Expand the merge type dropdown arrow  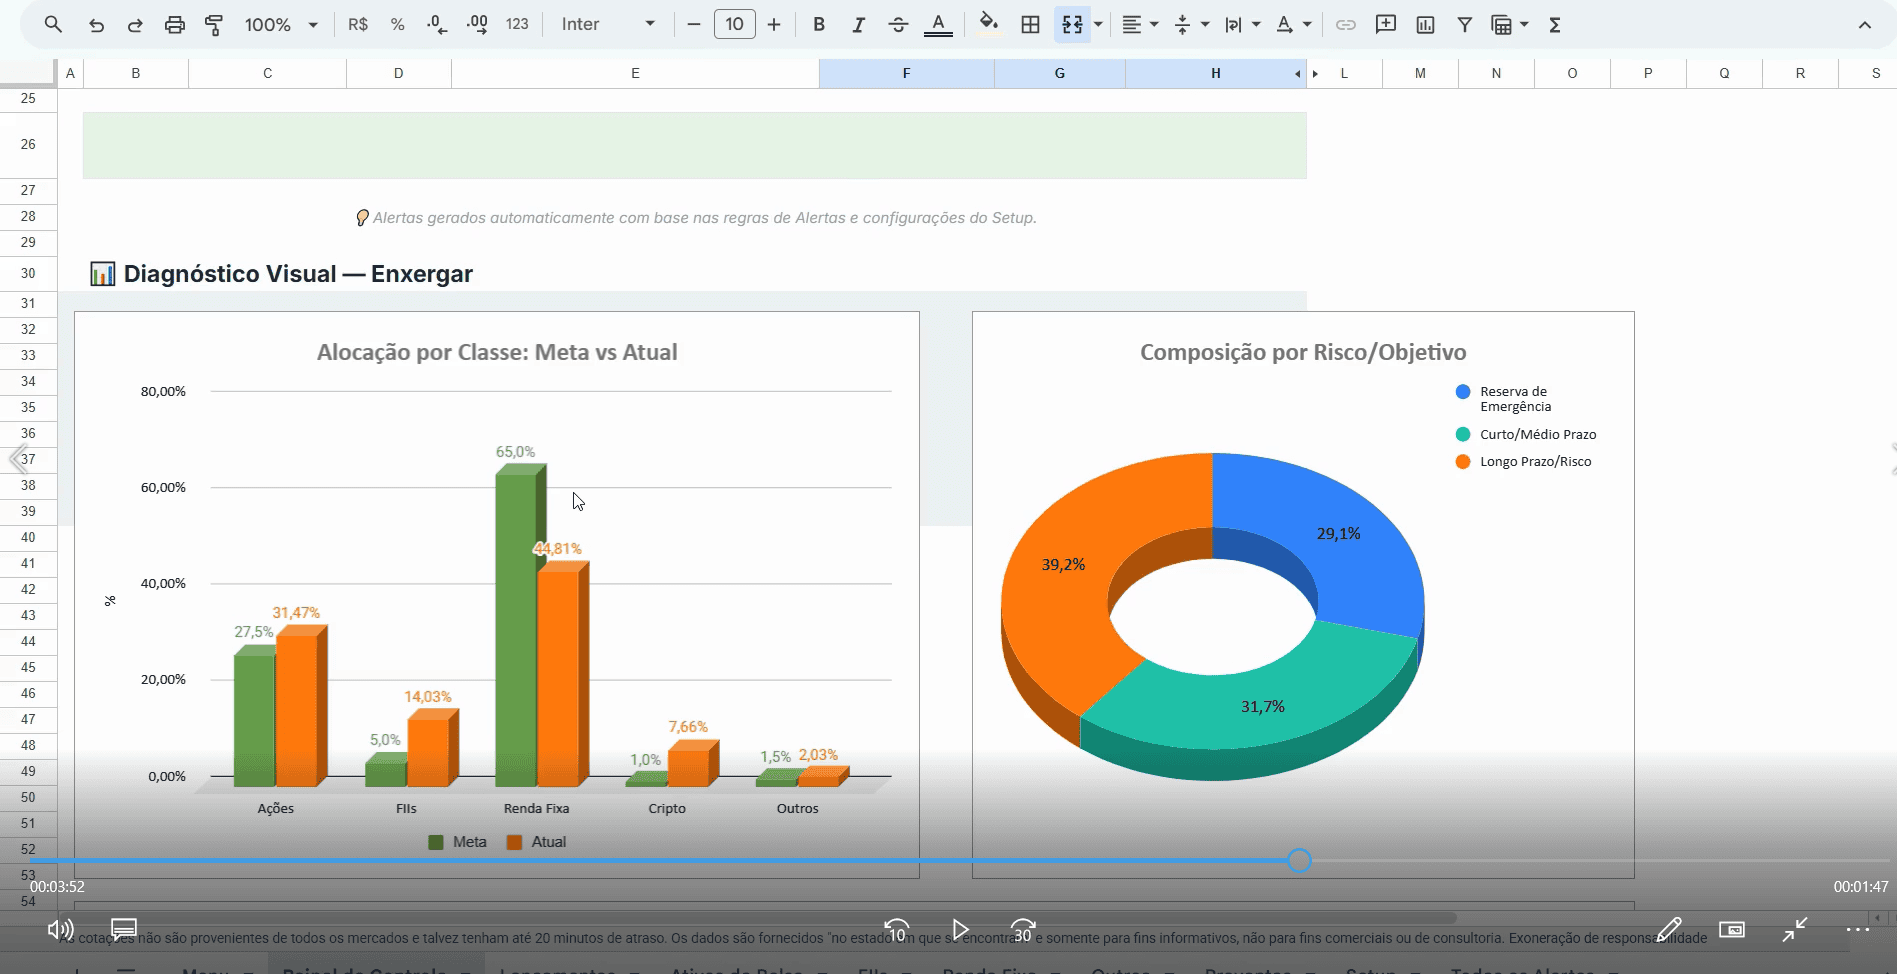[x=1099, y=25]
